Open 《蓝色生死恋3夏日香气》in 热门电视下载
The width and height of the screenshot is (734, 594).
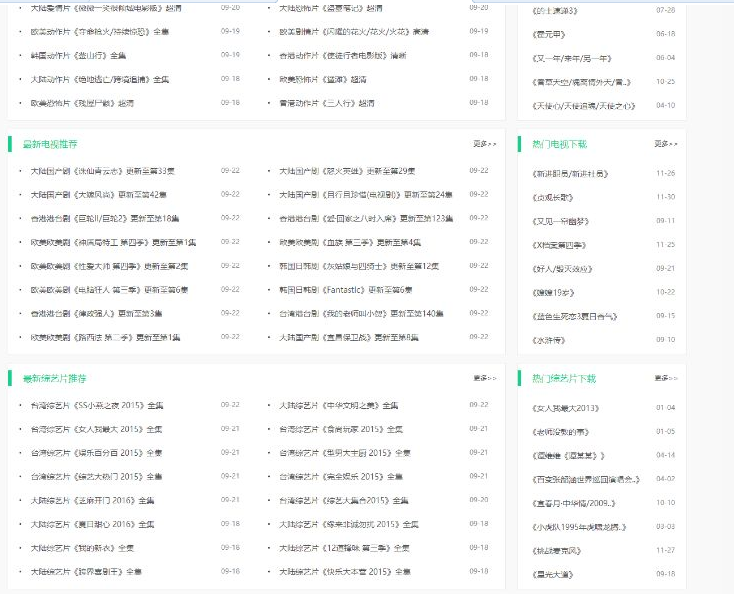pyautogui.click(x=575, y=317)
